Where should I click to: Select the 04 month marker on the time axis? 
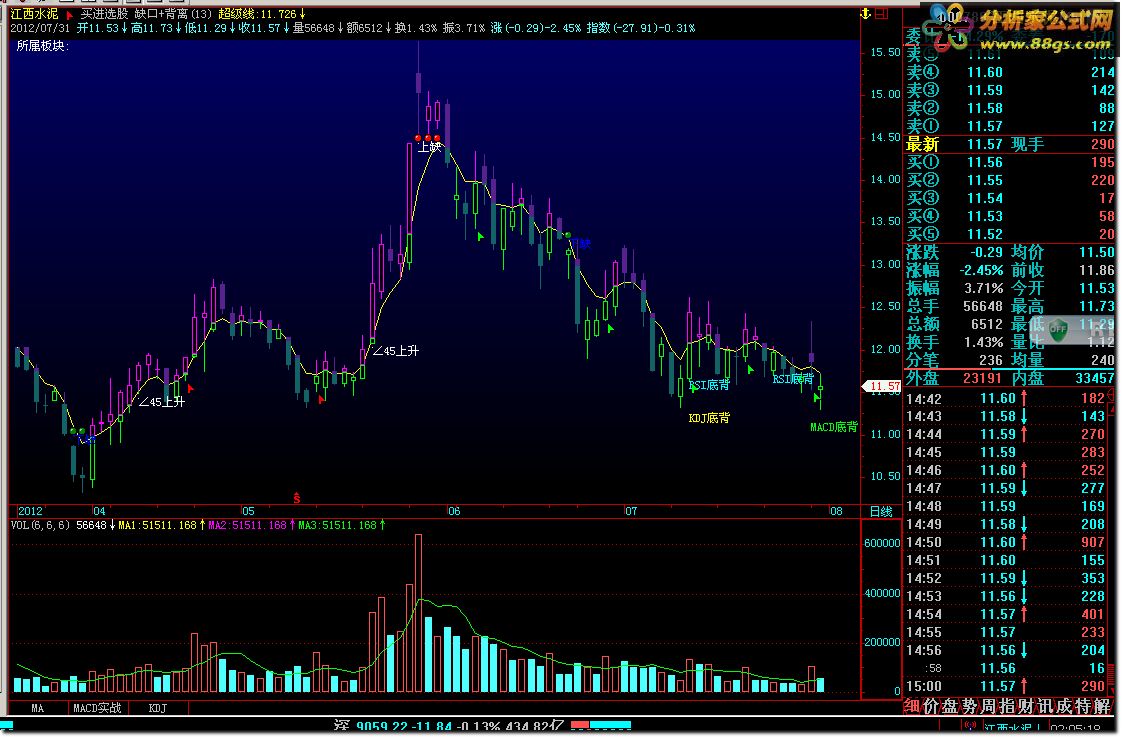99,511
